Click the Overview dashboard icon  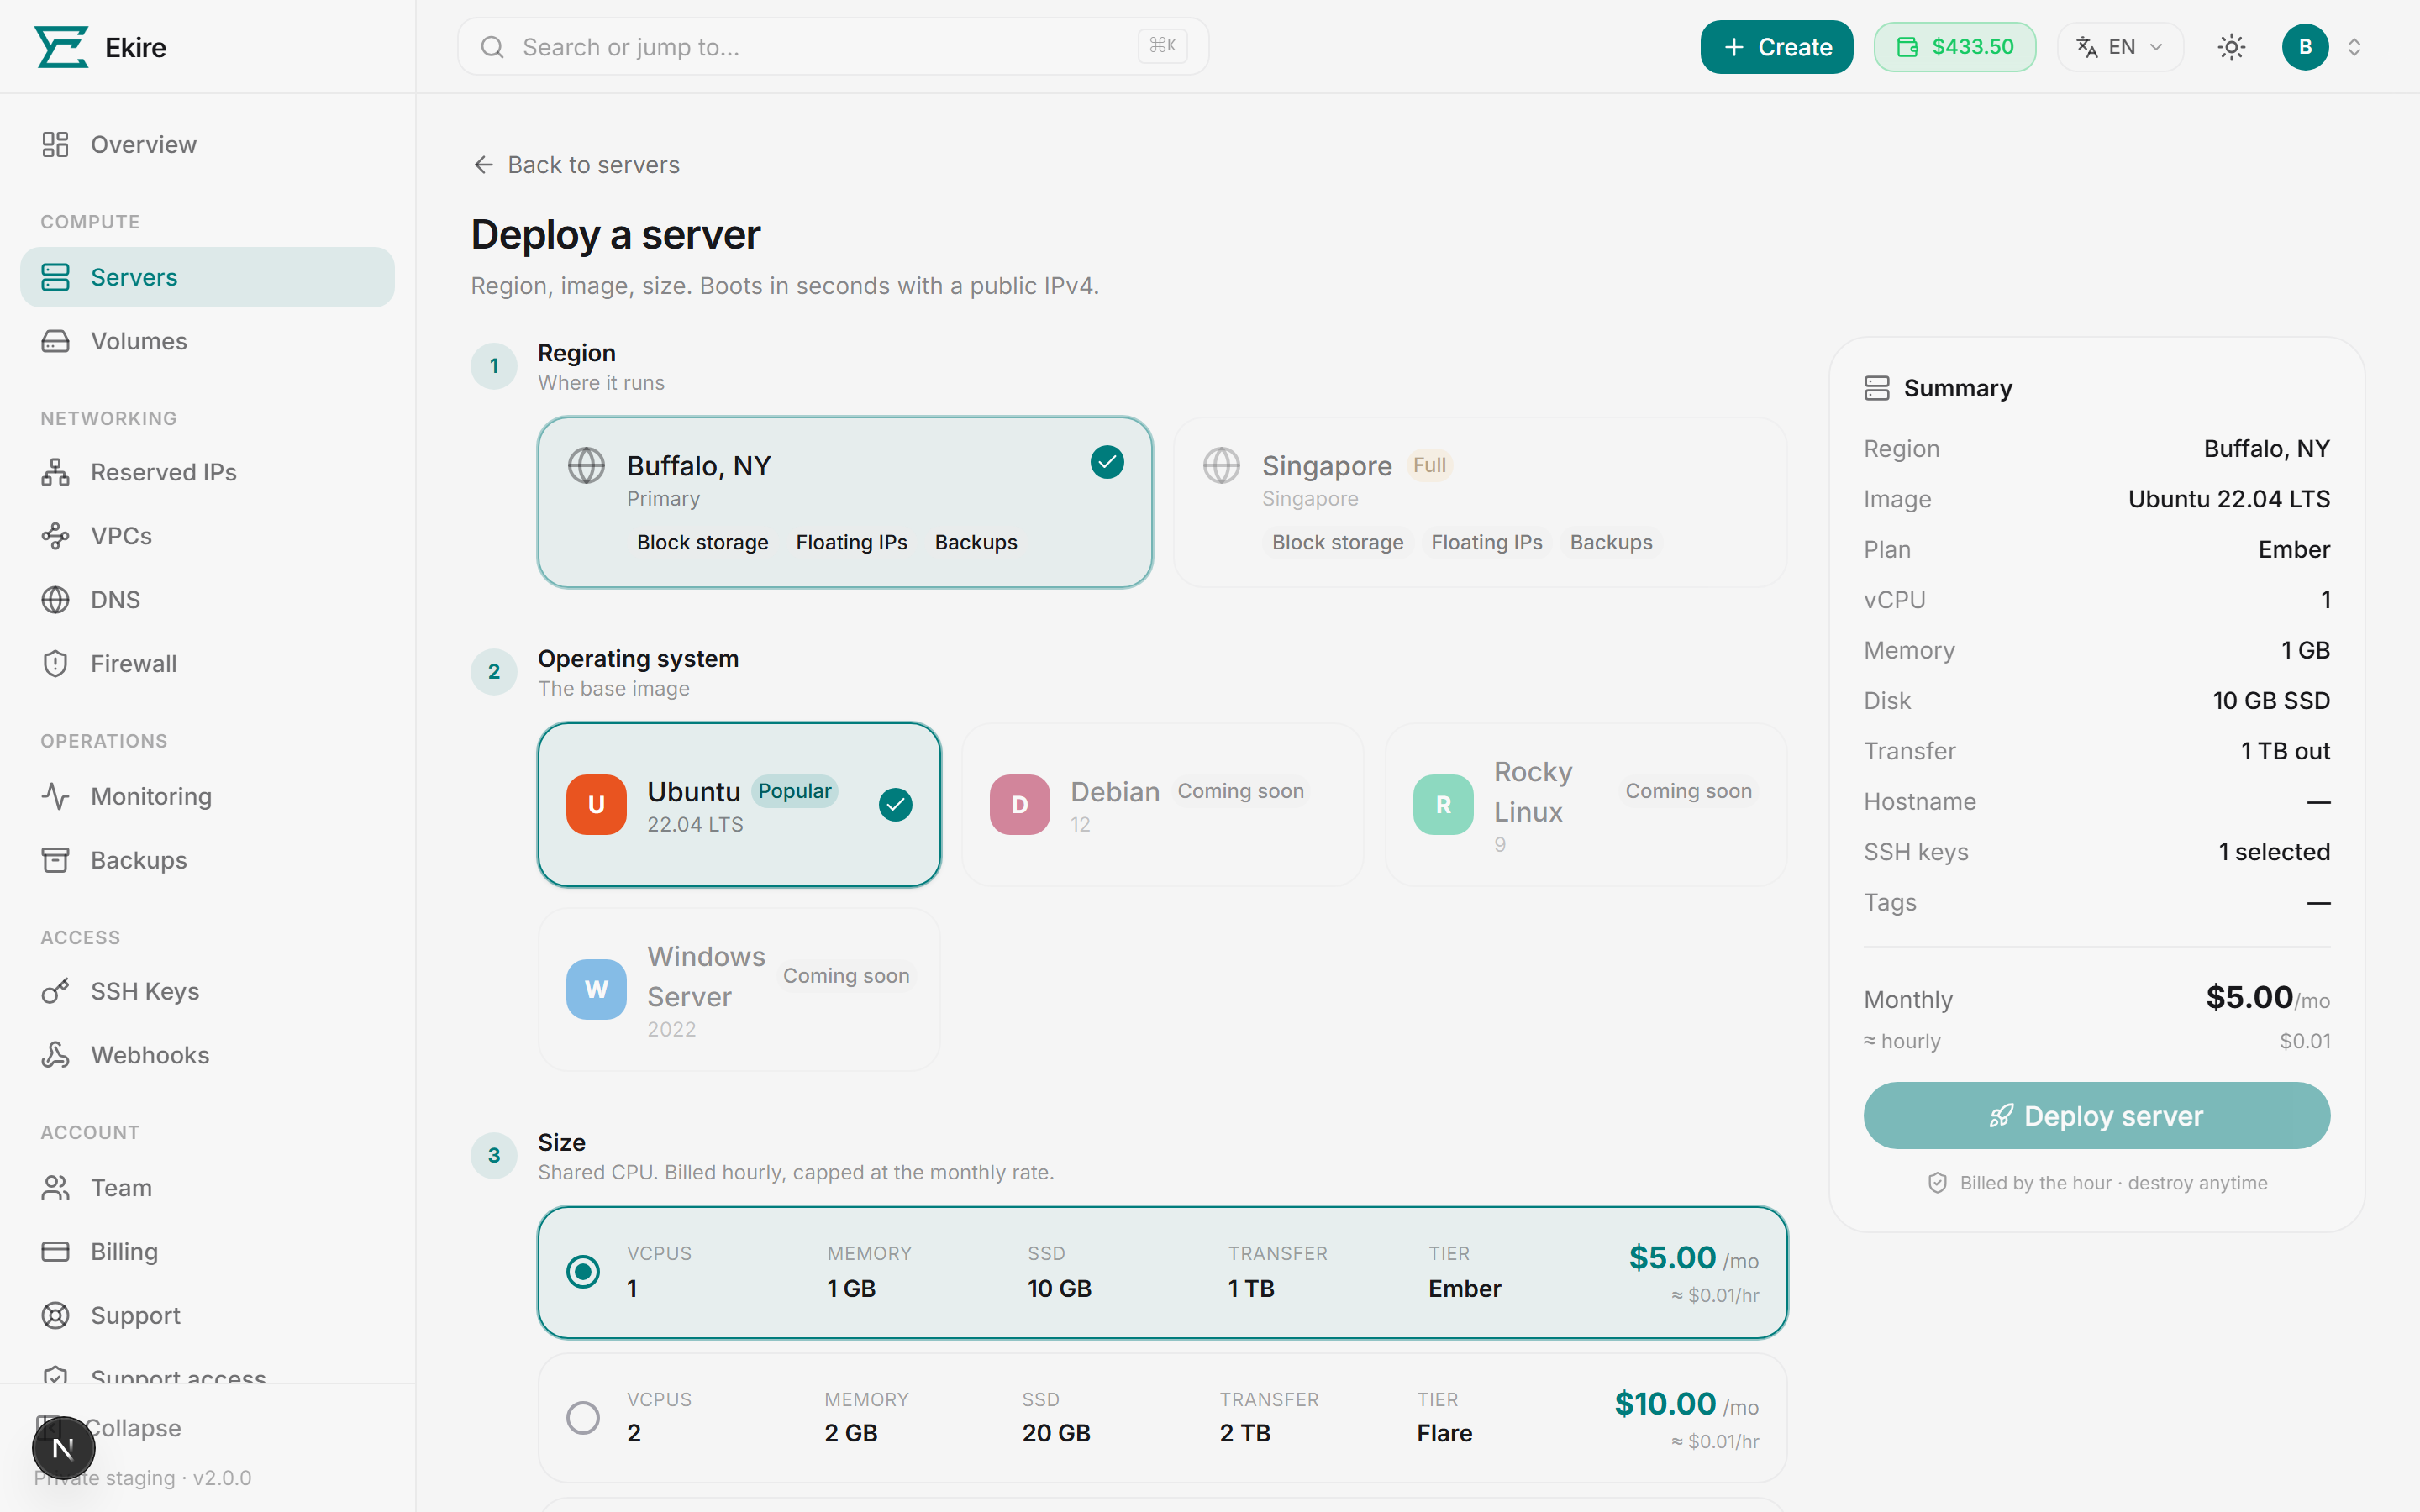pos(55,145)
